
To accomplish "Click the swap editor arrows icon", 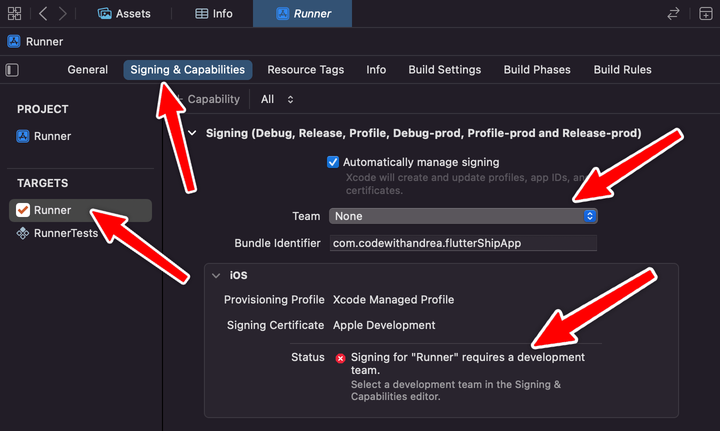I will tap(673, 14).
